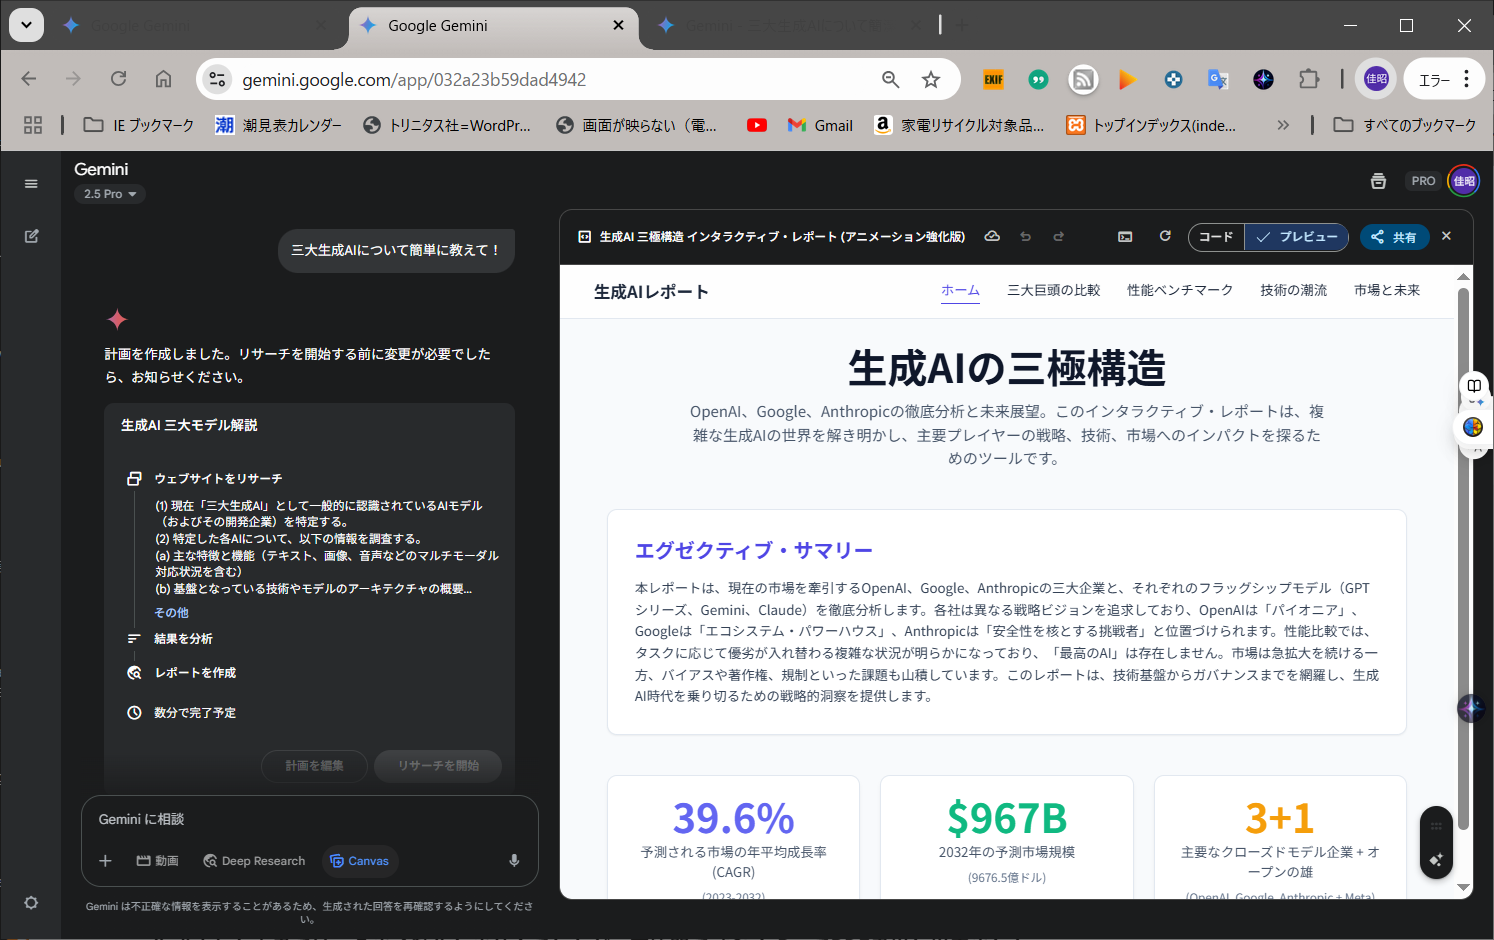The height and width of the screenshot is (940, 1494).
Task: Open the YouTube bookmark icon
Action: coord(757,125)
